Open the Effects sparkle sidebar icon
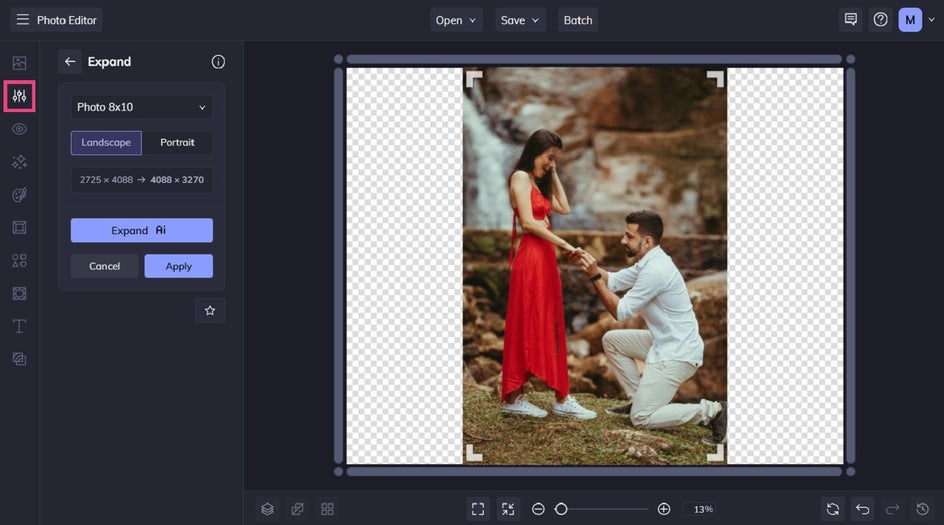 (19, 162)
